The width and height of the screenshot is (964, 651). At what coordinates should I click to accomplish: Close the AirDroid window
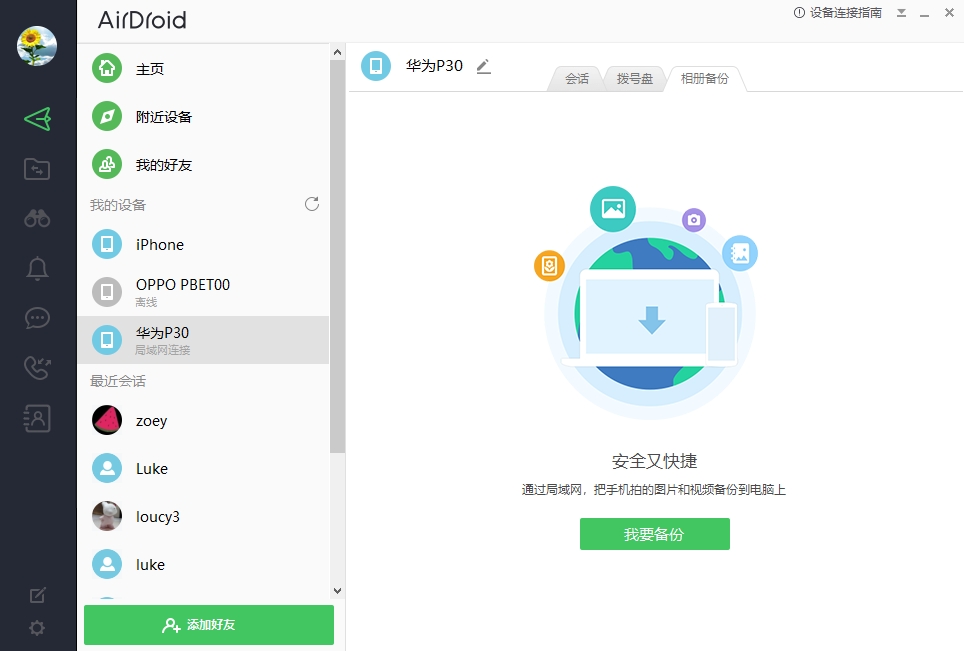point(949,12)
